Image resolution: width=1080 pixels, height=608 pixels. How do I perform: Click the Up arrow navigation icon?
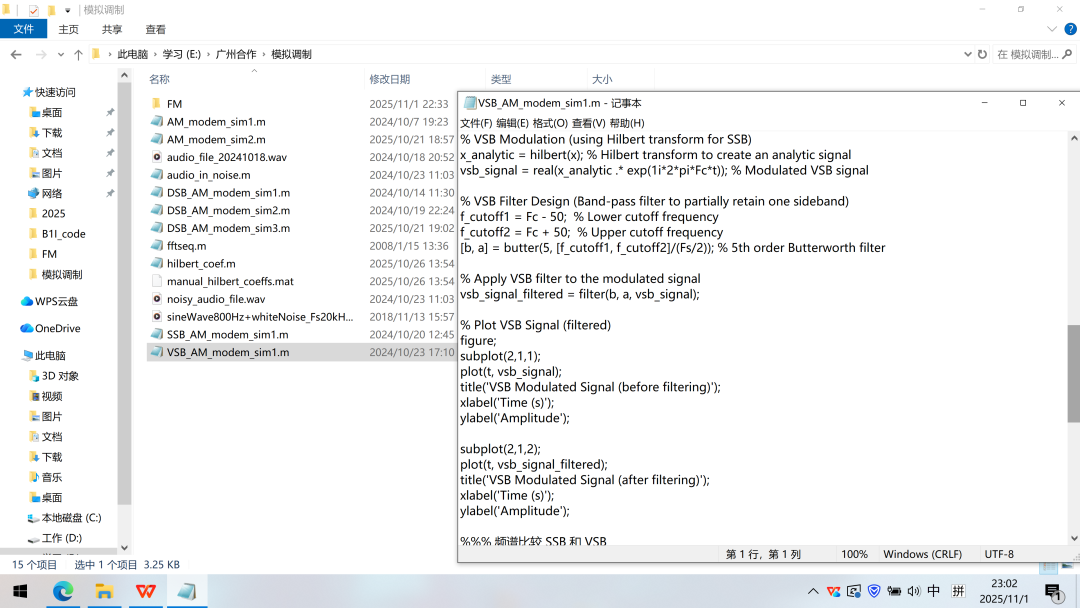tap(78, 54)
